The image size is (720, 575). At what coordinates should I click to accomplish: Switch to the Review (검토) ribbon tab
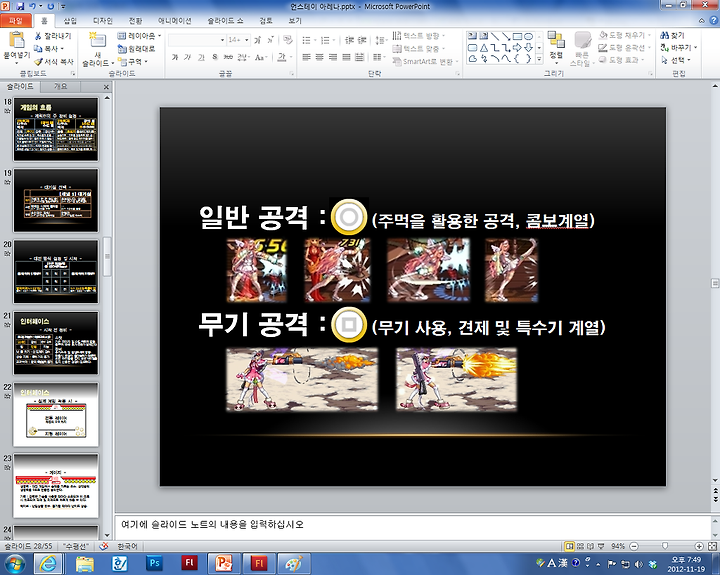coord(265,21)
